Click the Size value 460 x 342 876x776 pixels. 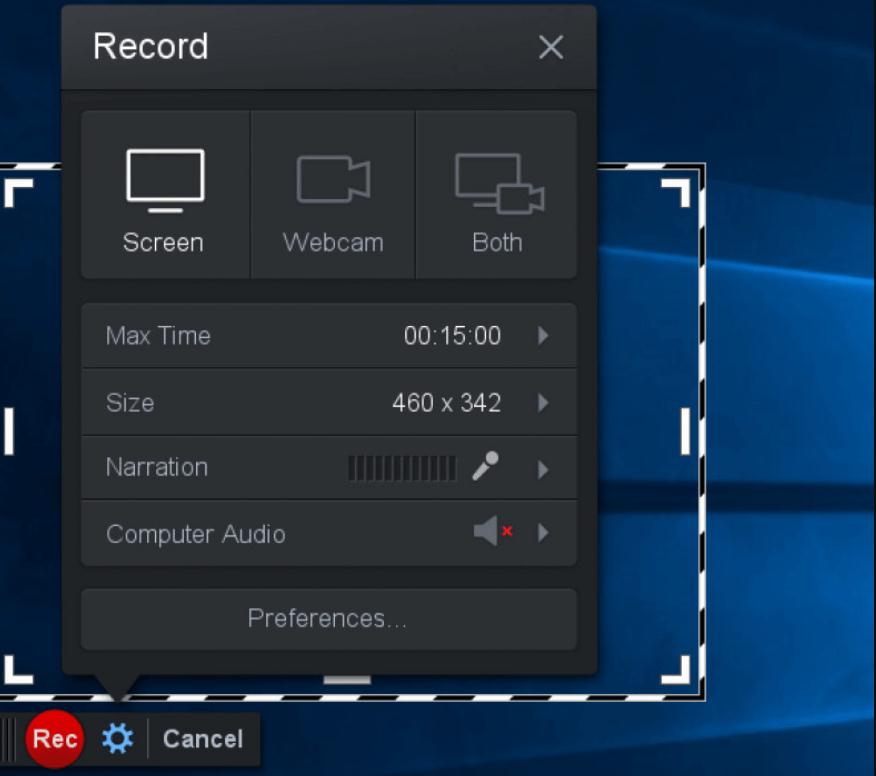[x=446, y=403]
